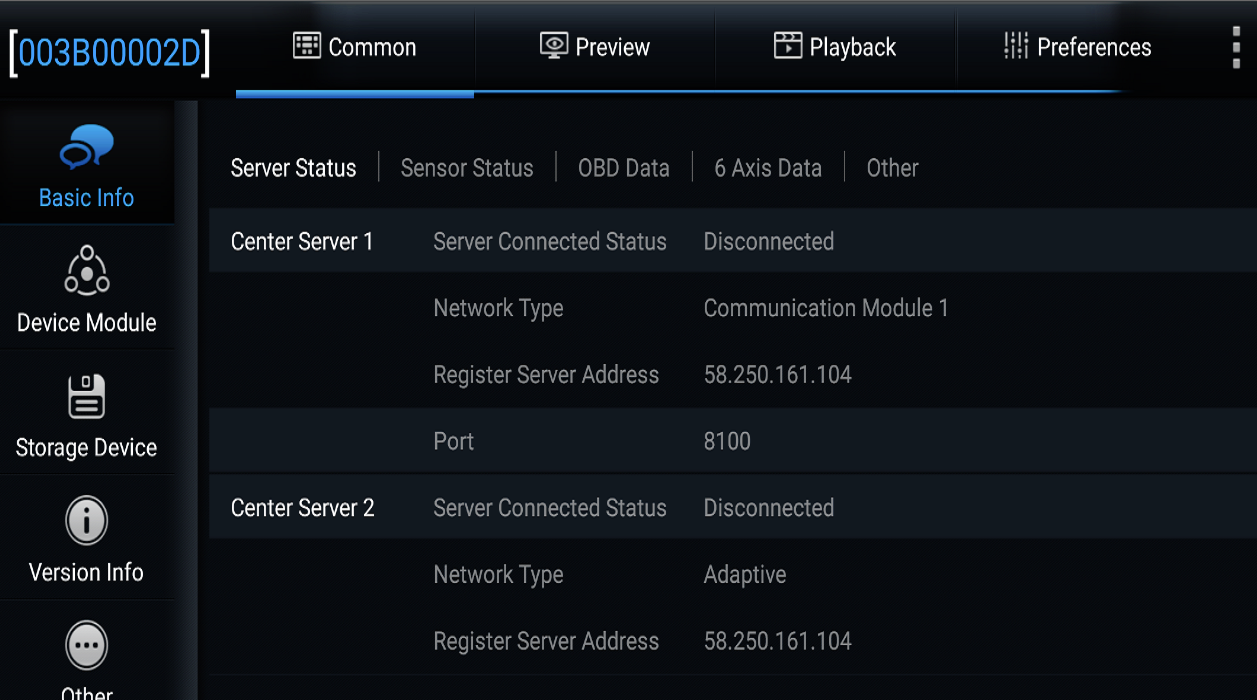Click the Basic Info chat bubble icon
The height and width of the screenshot is (700, 1257).
point(87,148)
